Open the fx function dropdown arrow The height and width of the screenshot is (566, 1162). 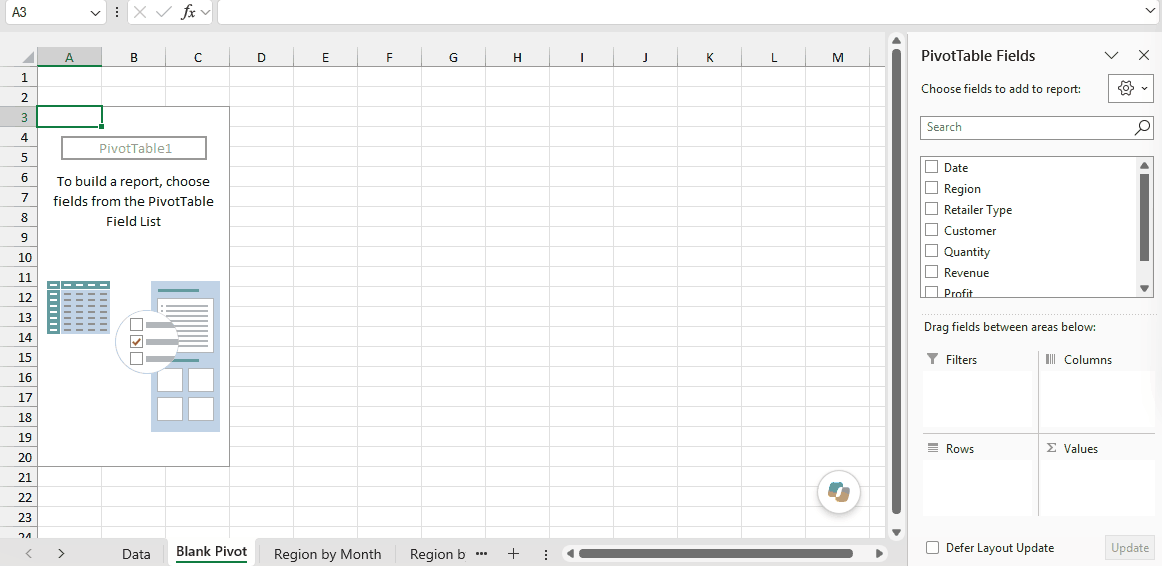[205, 13]
